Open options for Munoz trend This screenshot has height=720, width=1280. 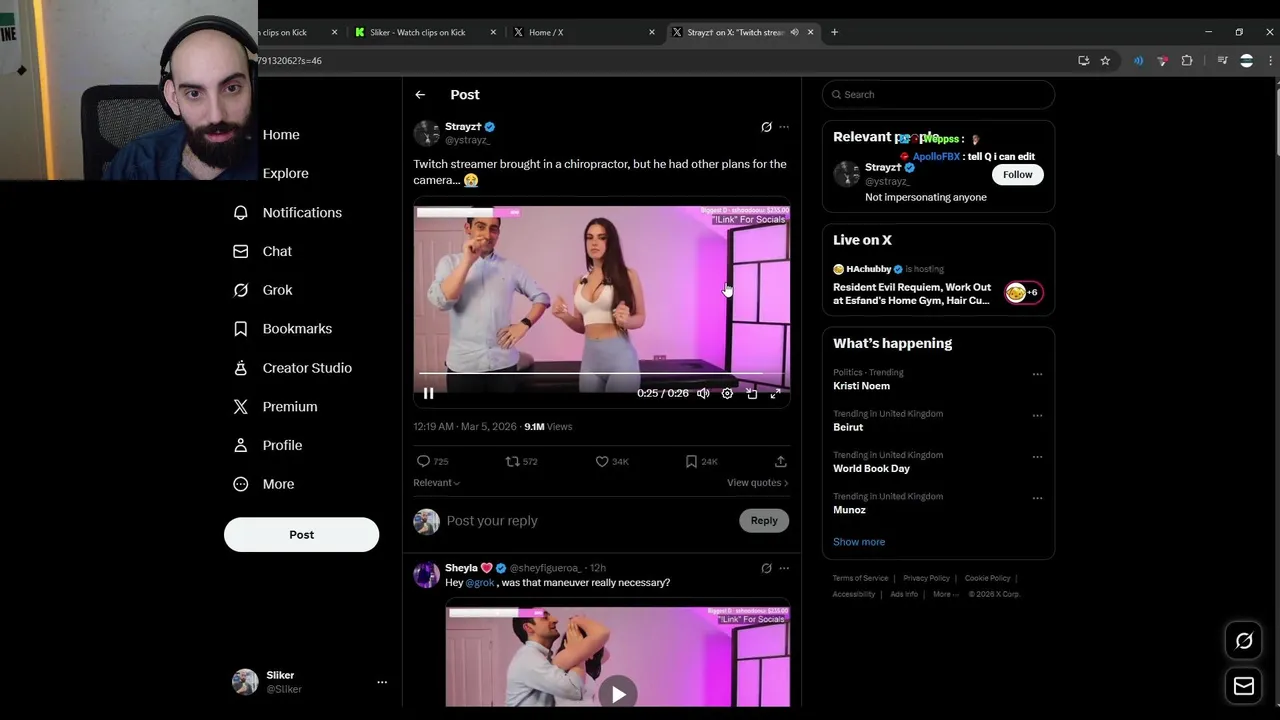(x=1037, y=498)
